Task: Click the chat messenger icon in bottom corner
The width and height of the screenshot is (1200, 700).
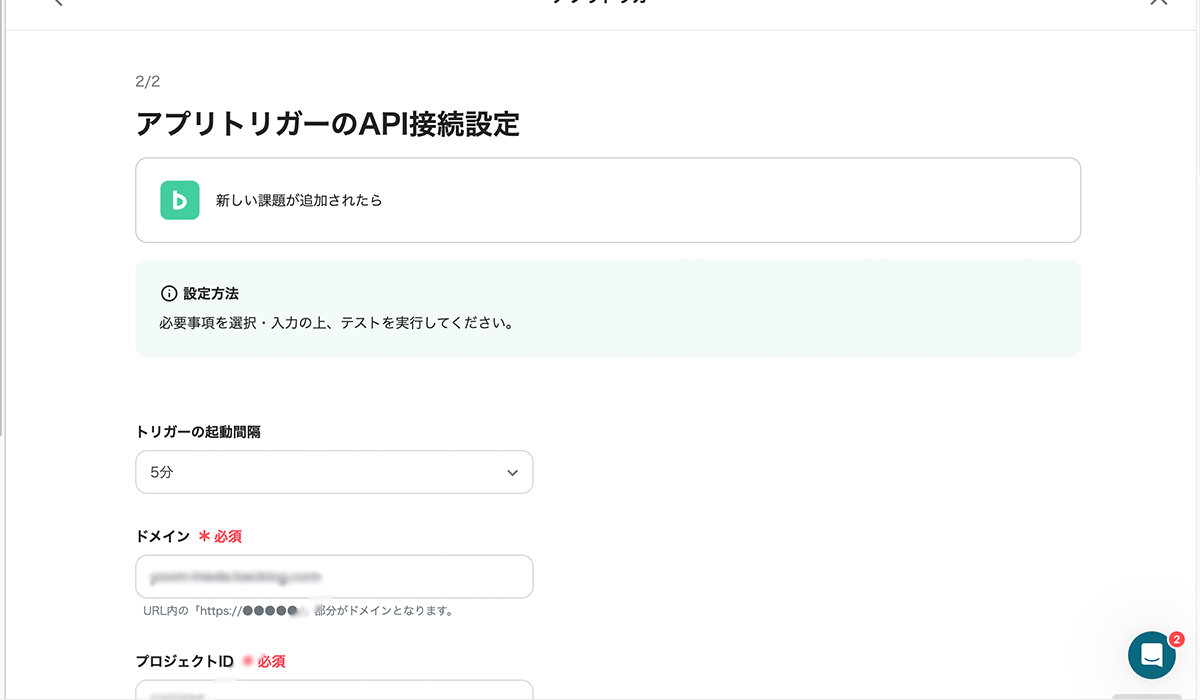Action: click(1152, 655)
